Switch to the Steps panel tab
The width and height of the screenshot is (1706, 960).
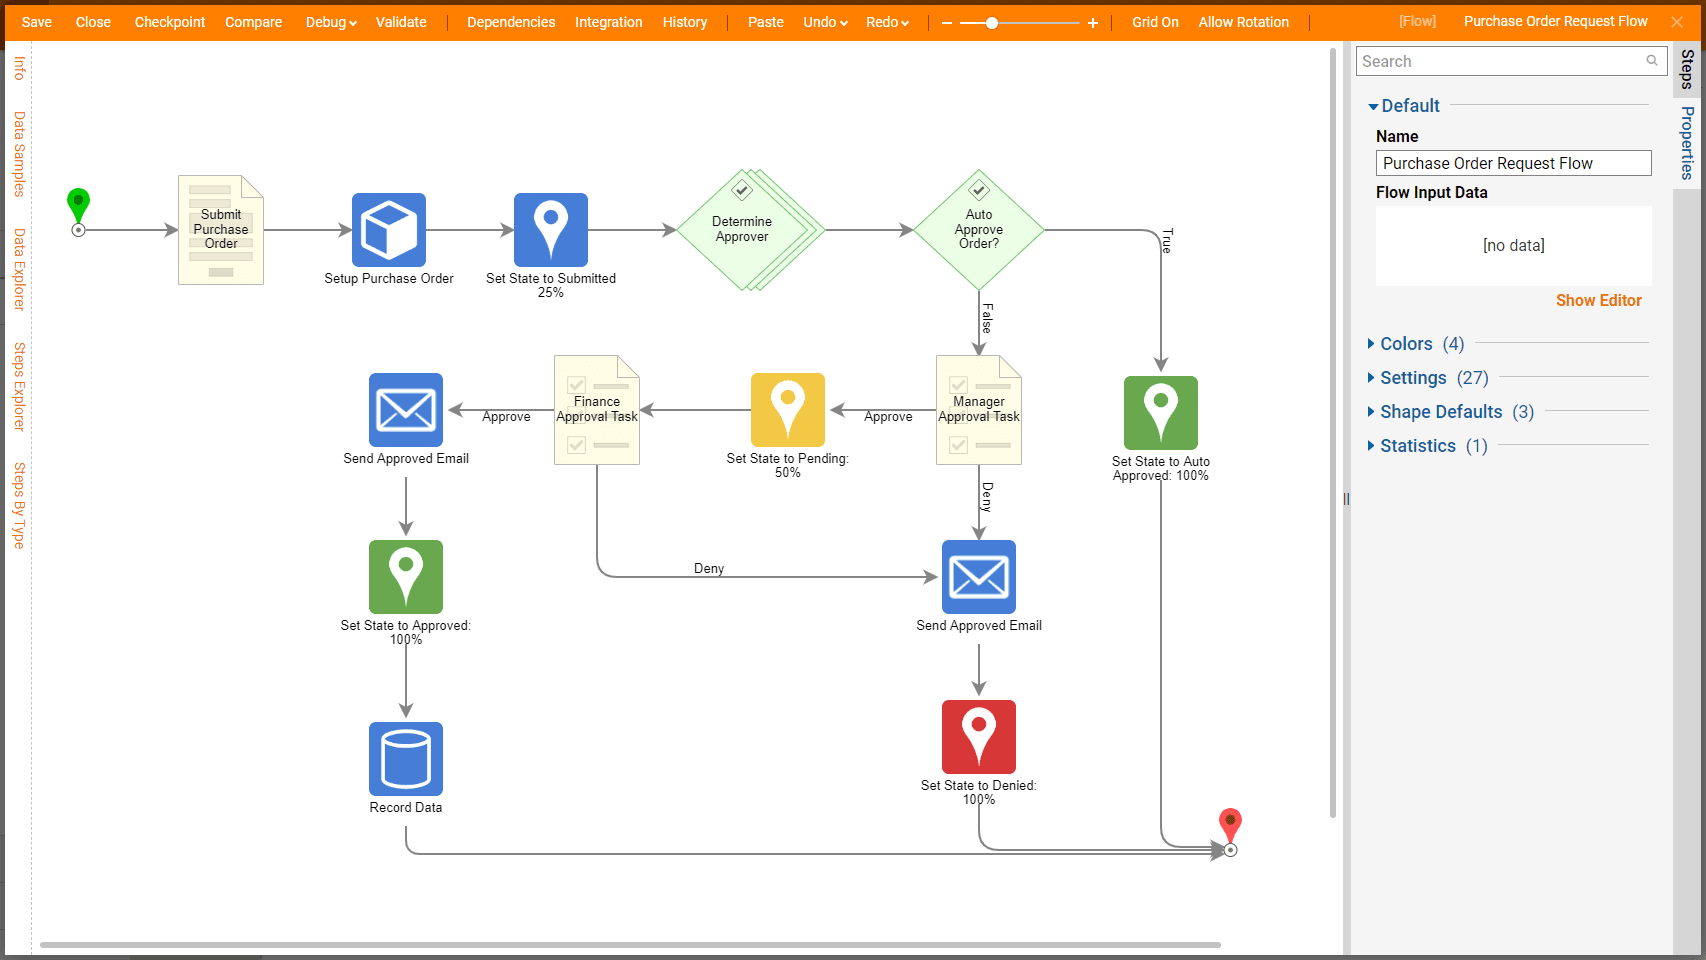pyautogui.click(x=1688, y=69)
